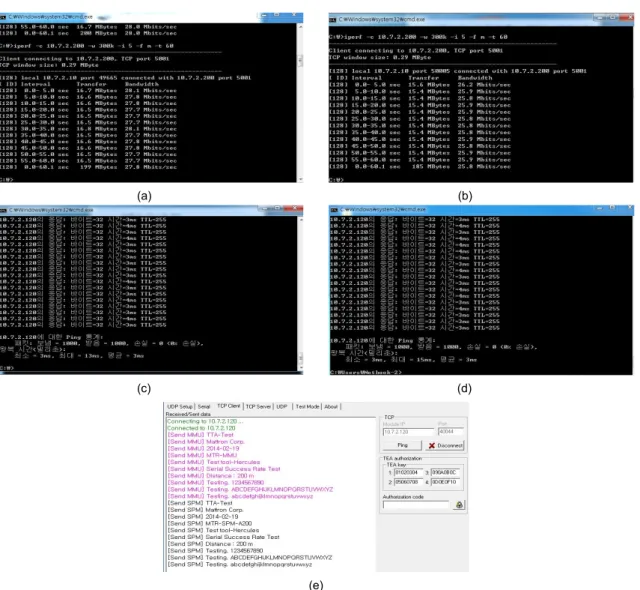Click '[Send MMU] TTA-Test' log line
This screenshot has height=590, width=640.
200,435
